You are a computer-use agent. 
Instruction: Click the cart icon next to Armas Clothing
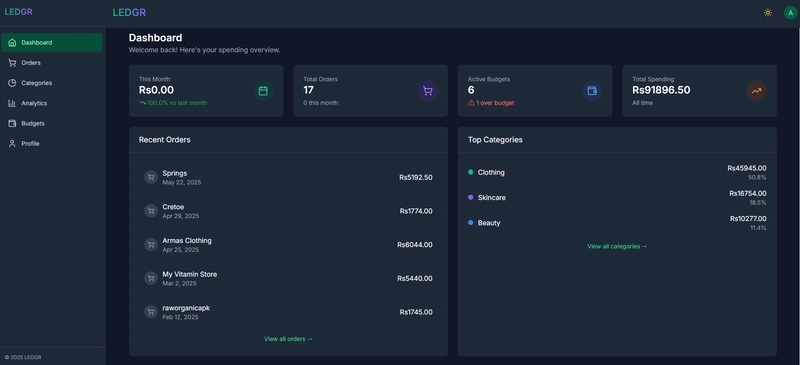point(151,245)
